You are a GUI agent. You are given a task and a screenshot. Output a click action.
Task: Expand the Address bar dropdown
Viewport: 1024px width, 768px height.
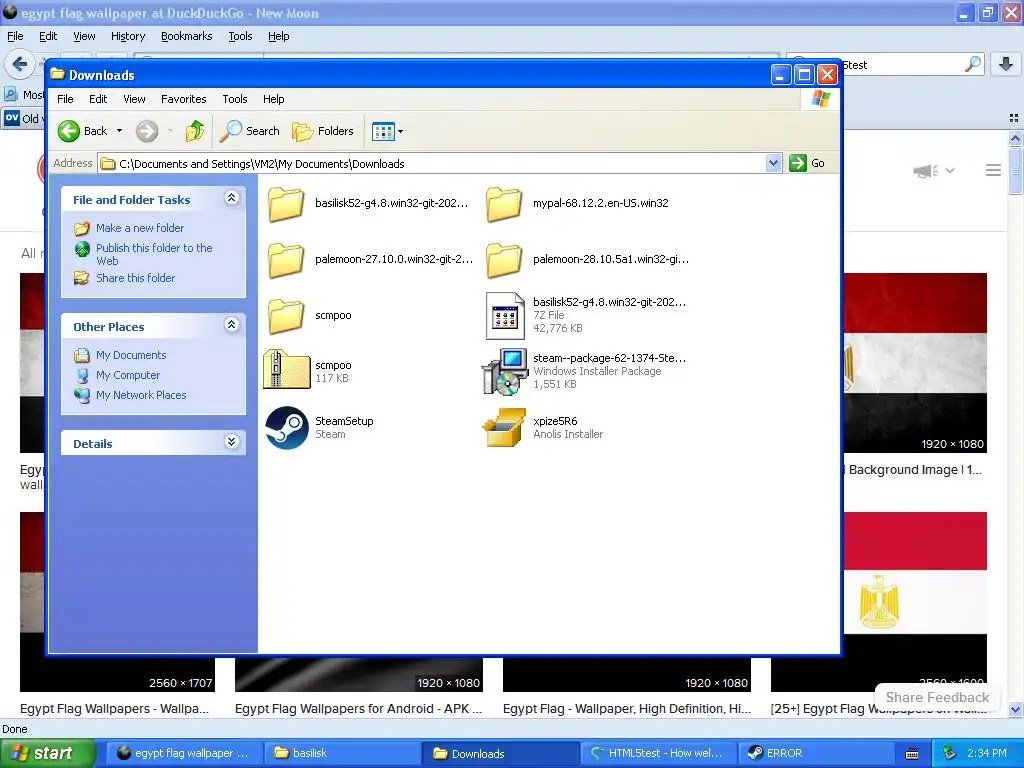(x=773, y=163)
